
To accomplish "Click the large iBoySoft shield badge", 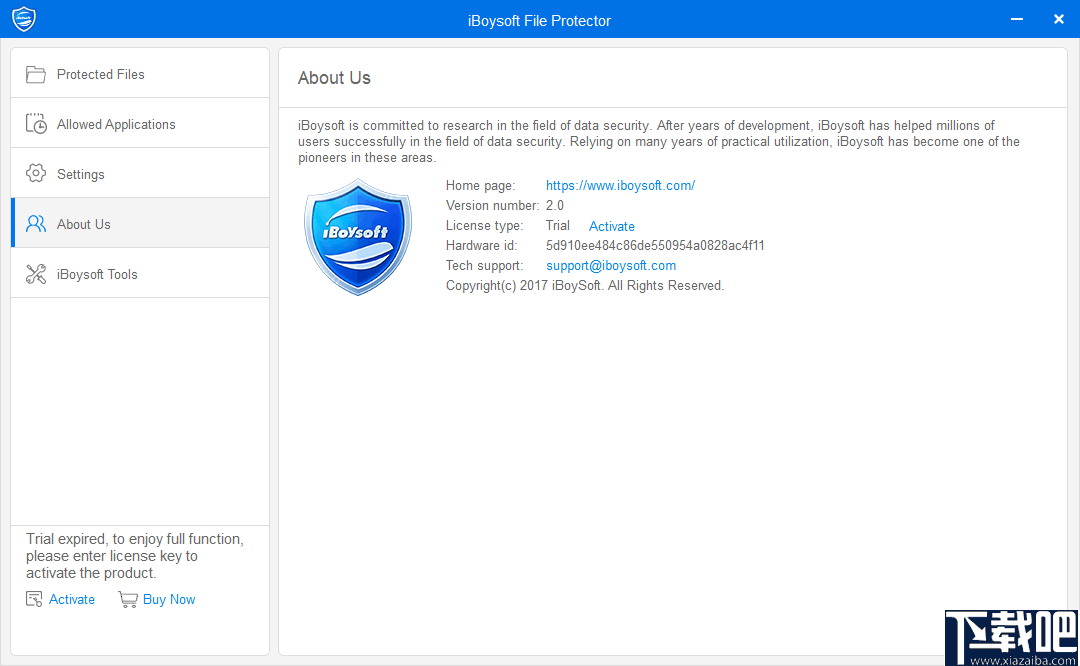I will pyautogui.click(x=357, y=237).
